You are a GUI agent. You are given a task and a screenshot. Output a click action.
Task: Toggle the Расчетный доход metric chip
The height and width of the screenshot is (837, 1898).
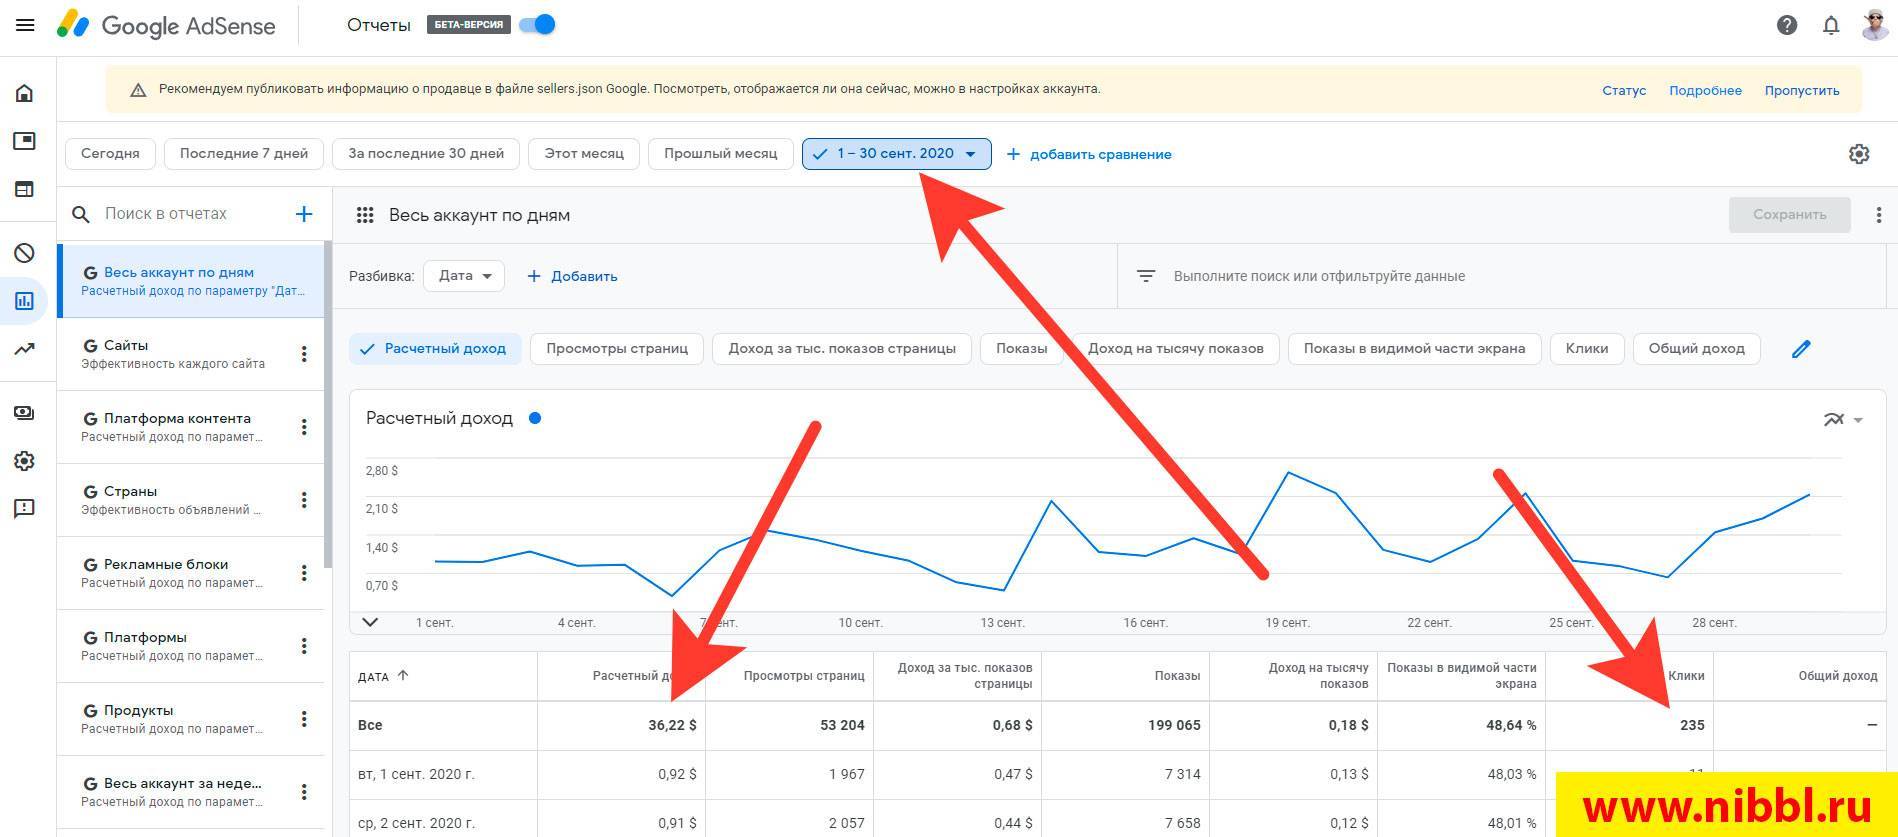tap(434, 349)
